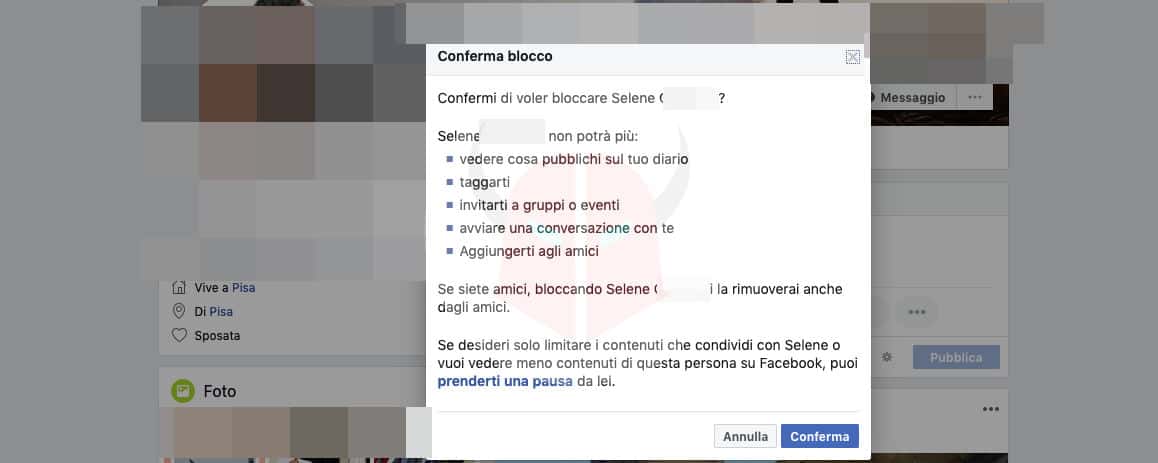Follow the Pisa link after 'Di'
1158x463 pixels.
(x=221, y=311)
